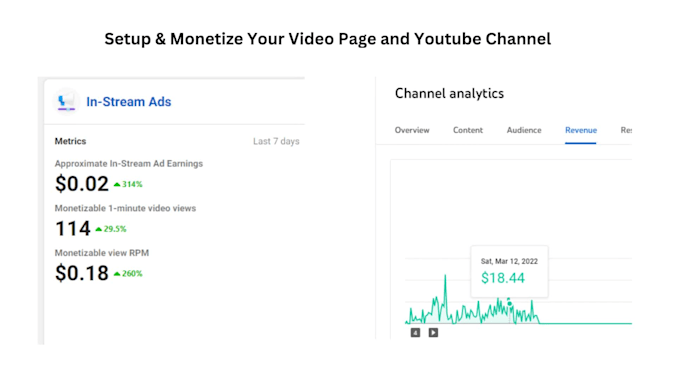The width and height of the screenshot is (680, 383).
Task: Switch to the Overview tab
Action: [412, 130]
